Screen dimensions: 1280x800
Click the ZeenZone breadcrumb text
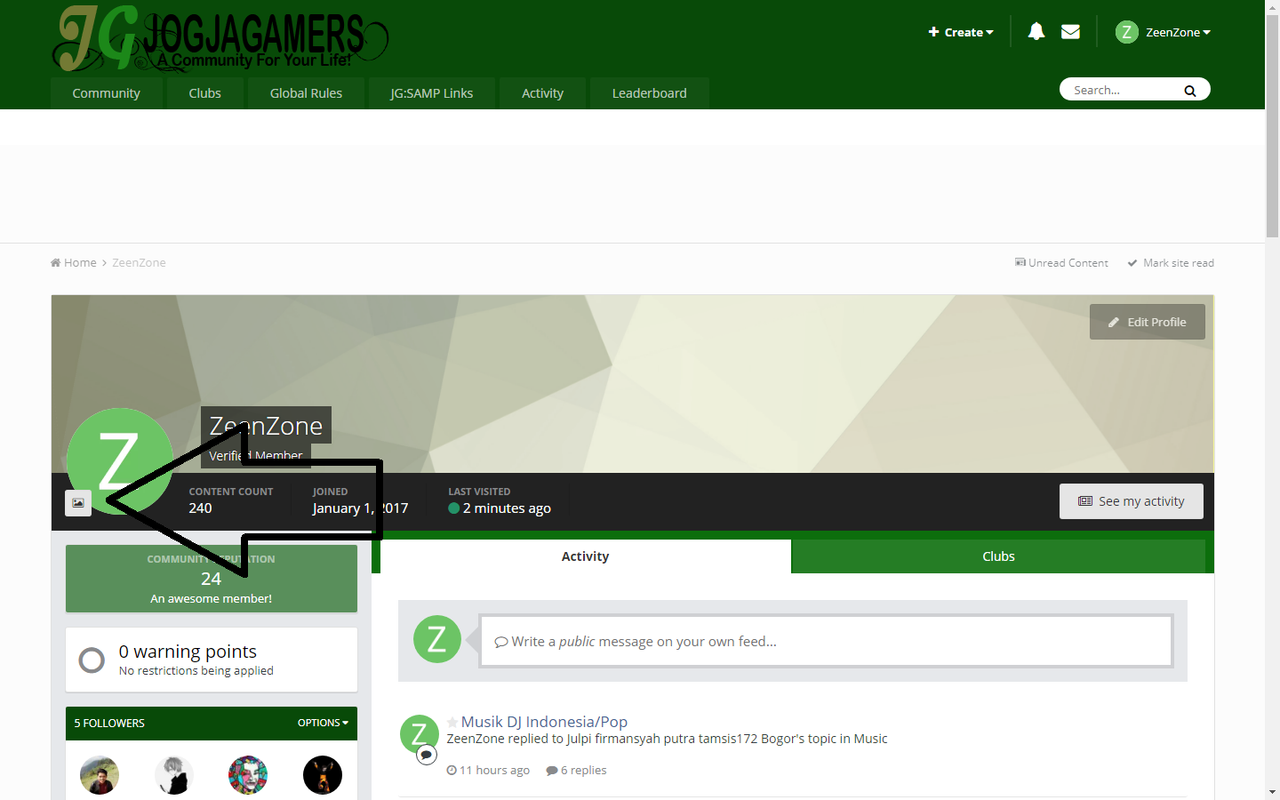139,263
